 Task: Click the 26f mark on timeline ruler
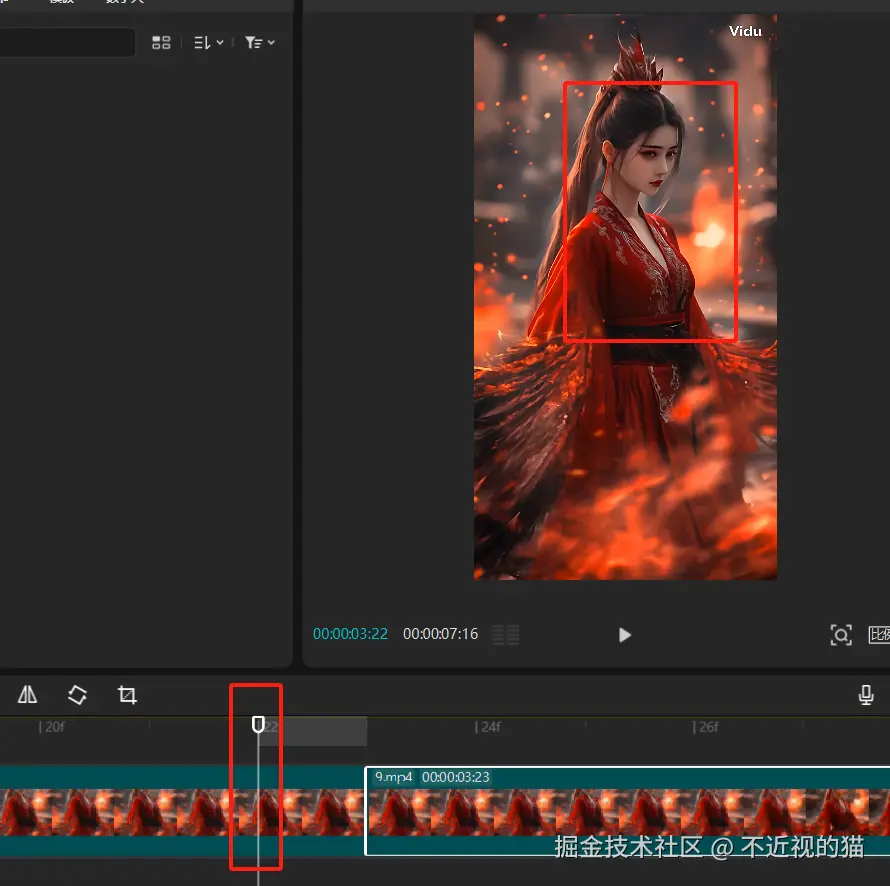706,727
